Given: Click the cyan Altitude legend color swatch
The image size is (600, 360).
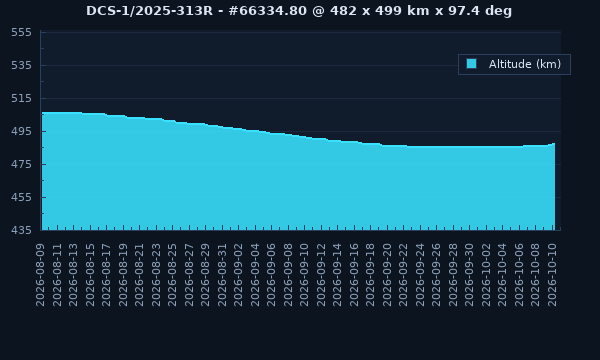Looking at the screenshot, I should pyautogui.click(x=471, y=64).
